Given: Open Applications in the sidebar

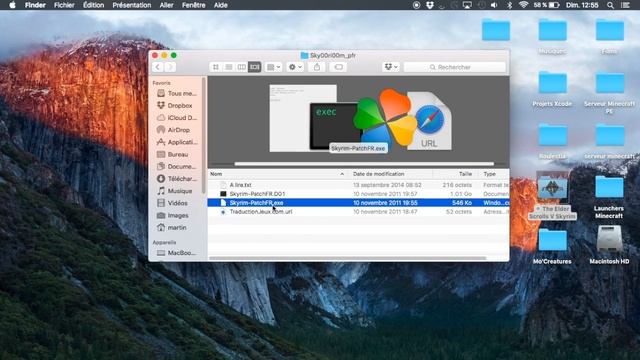Looking at the screenshot, I should (177, 142).
